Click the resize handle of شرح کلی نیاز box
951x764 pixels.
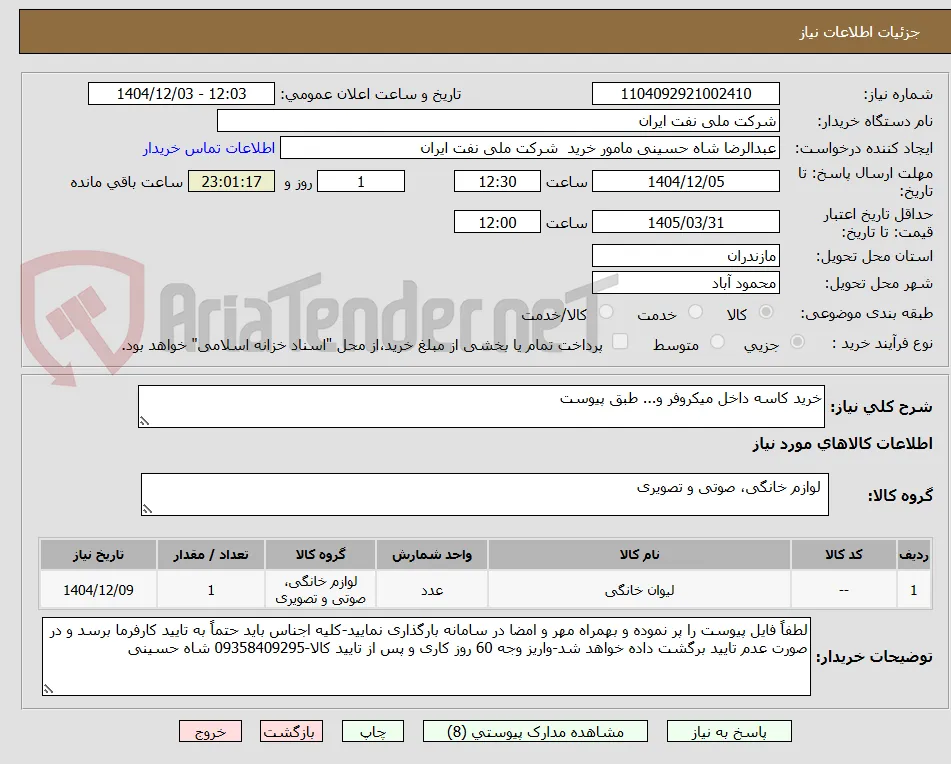(x=144, y=421)
